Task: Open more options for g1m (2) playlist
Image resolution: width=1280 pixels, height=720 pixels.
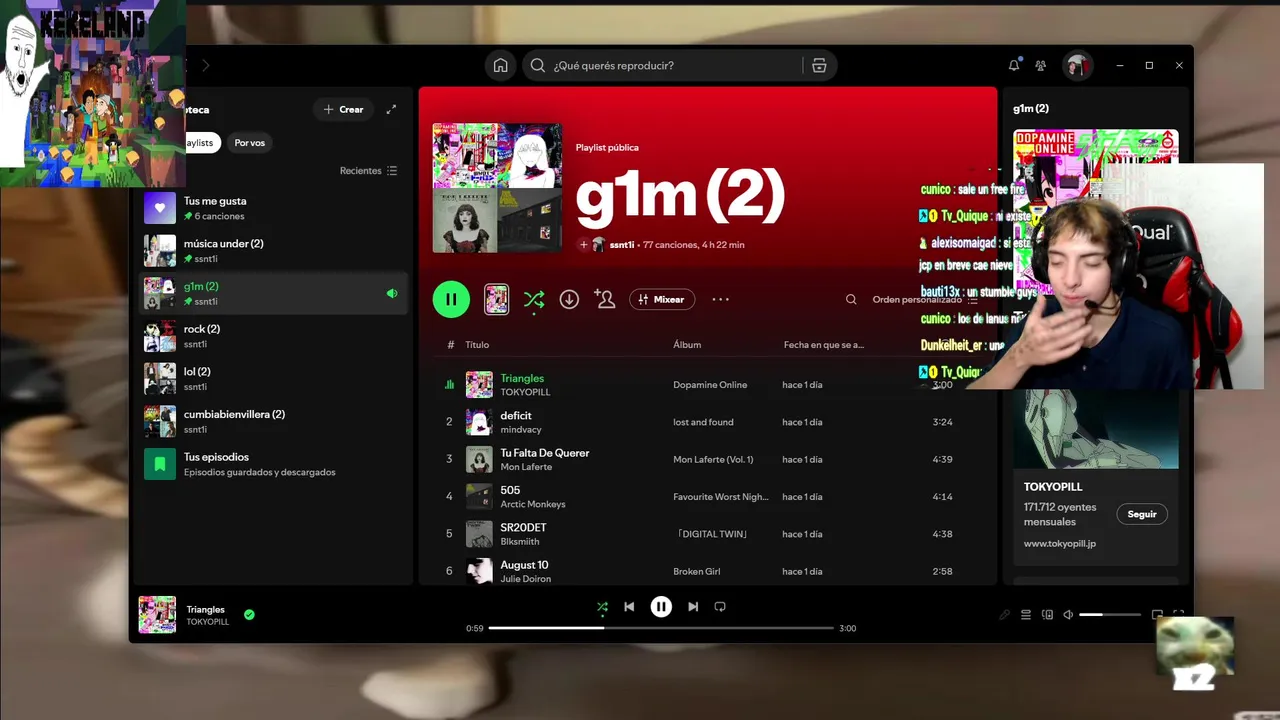Action: (721, 299)
